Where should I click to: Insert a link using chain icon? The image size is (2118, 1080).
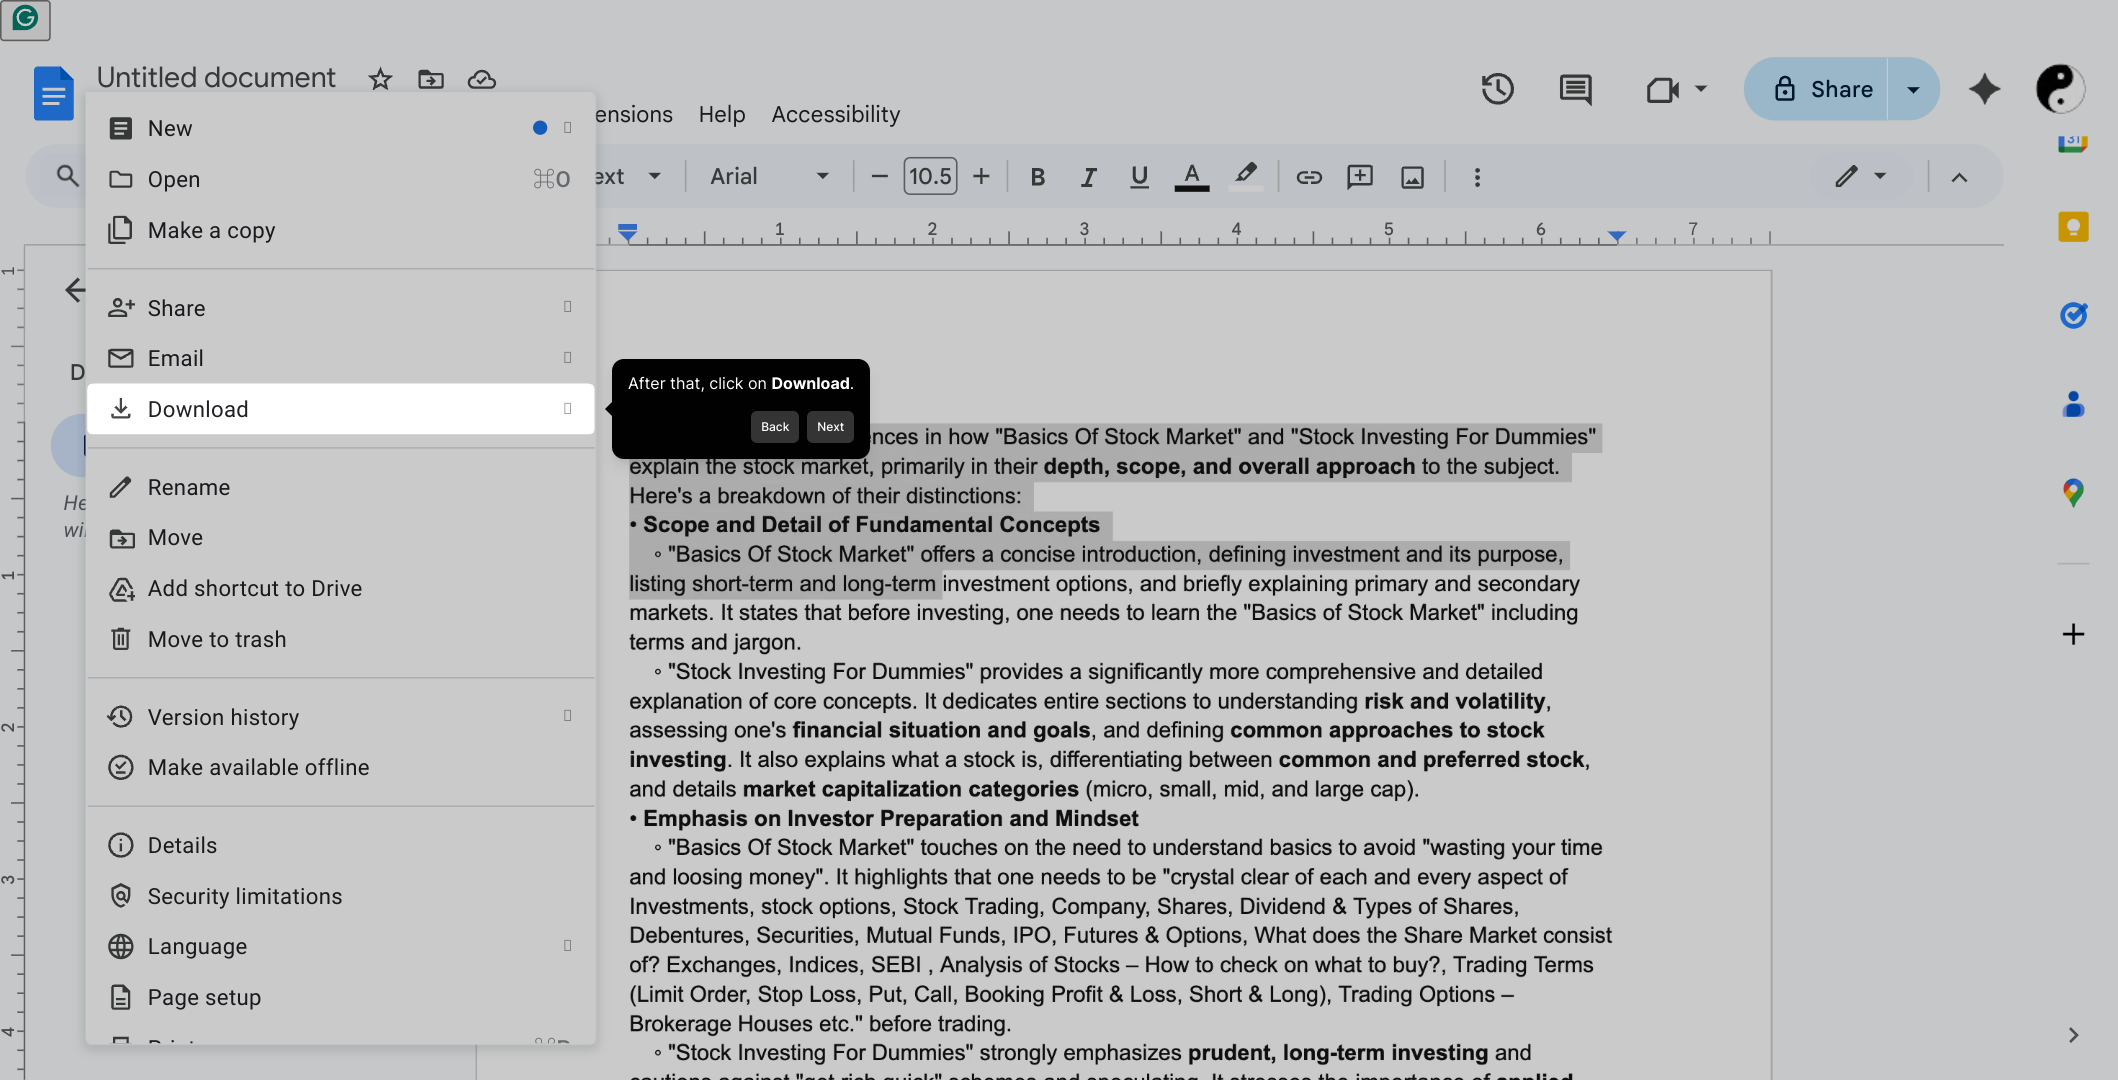1309,177
